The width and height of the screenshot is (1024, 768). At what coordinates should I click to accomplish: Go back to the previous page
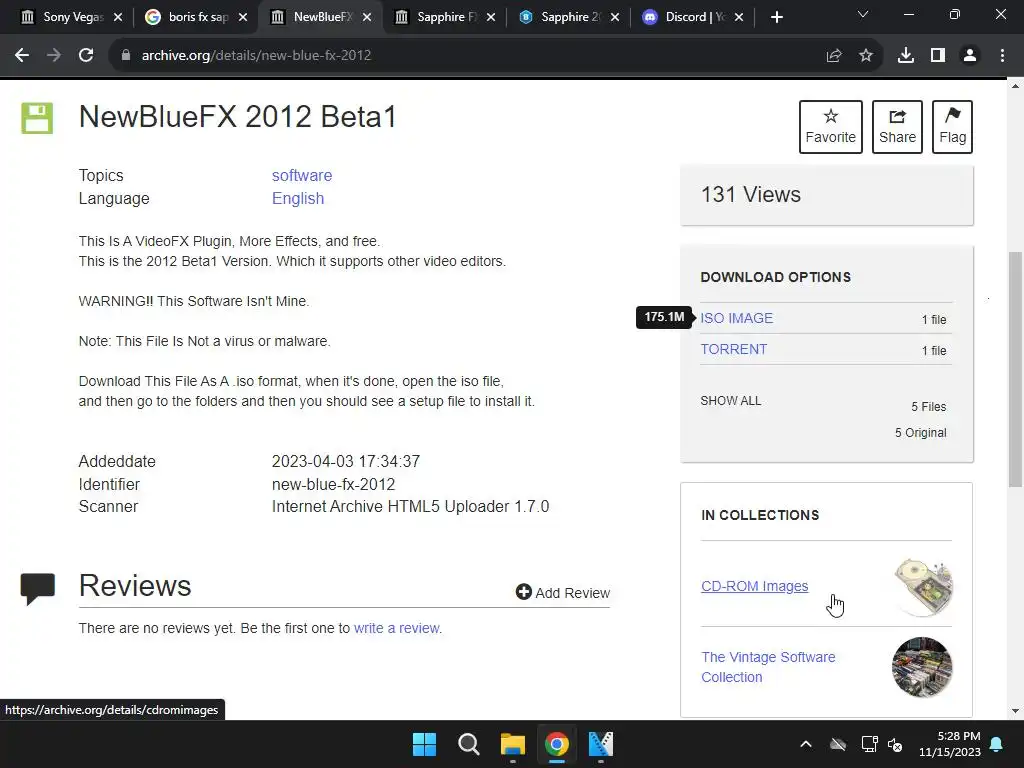tap(22, 56)
